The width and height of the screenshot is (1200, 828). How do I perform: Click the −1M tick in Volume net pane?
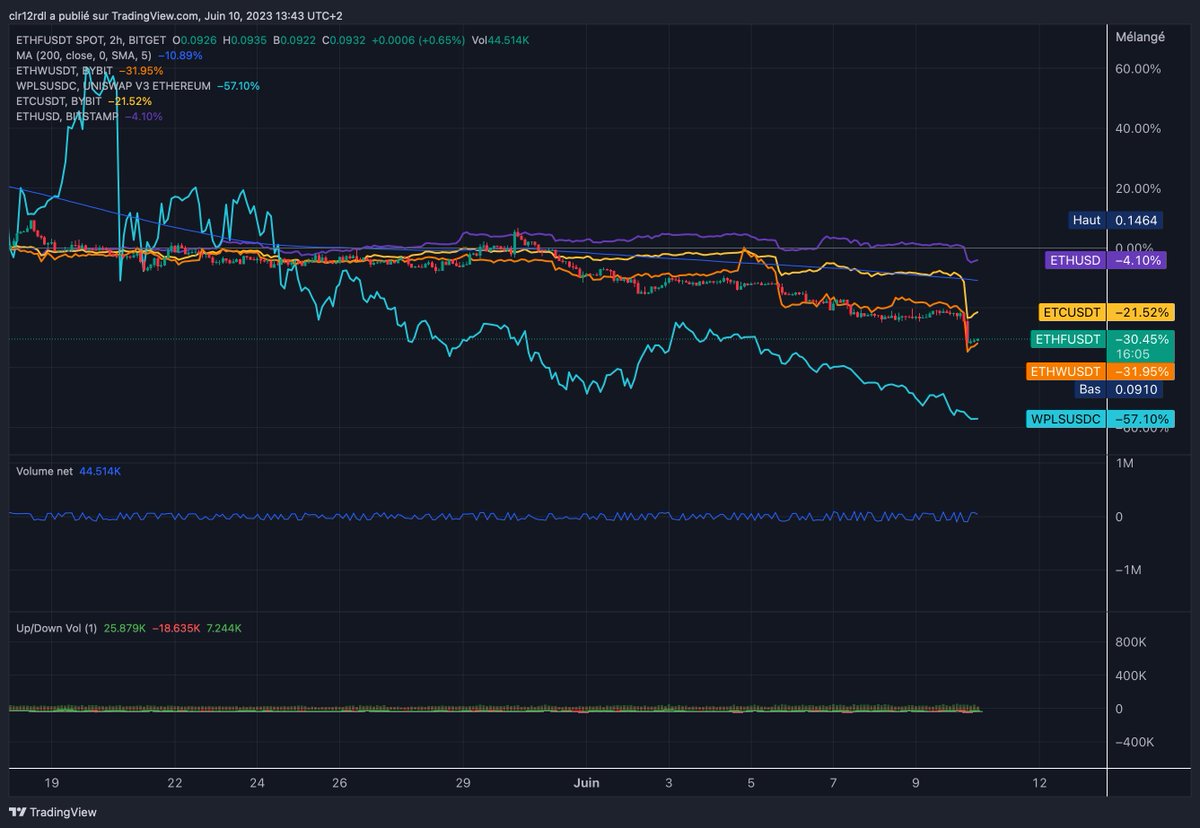1128,570
